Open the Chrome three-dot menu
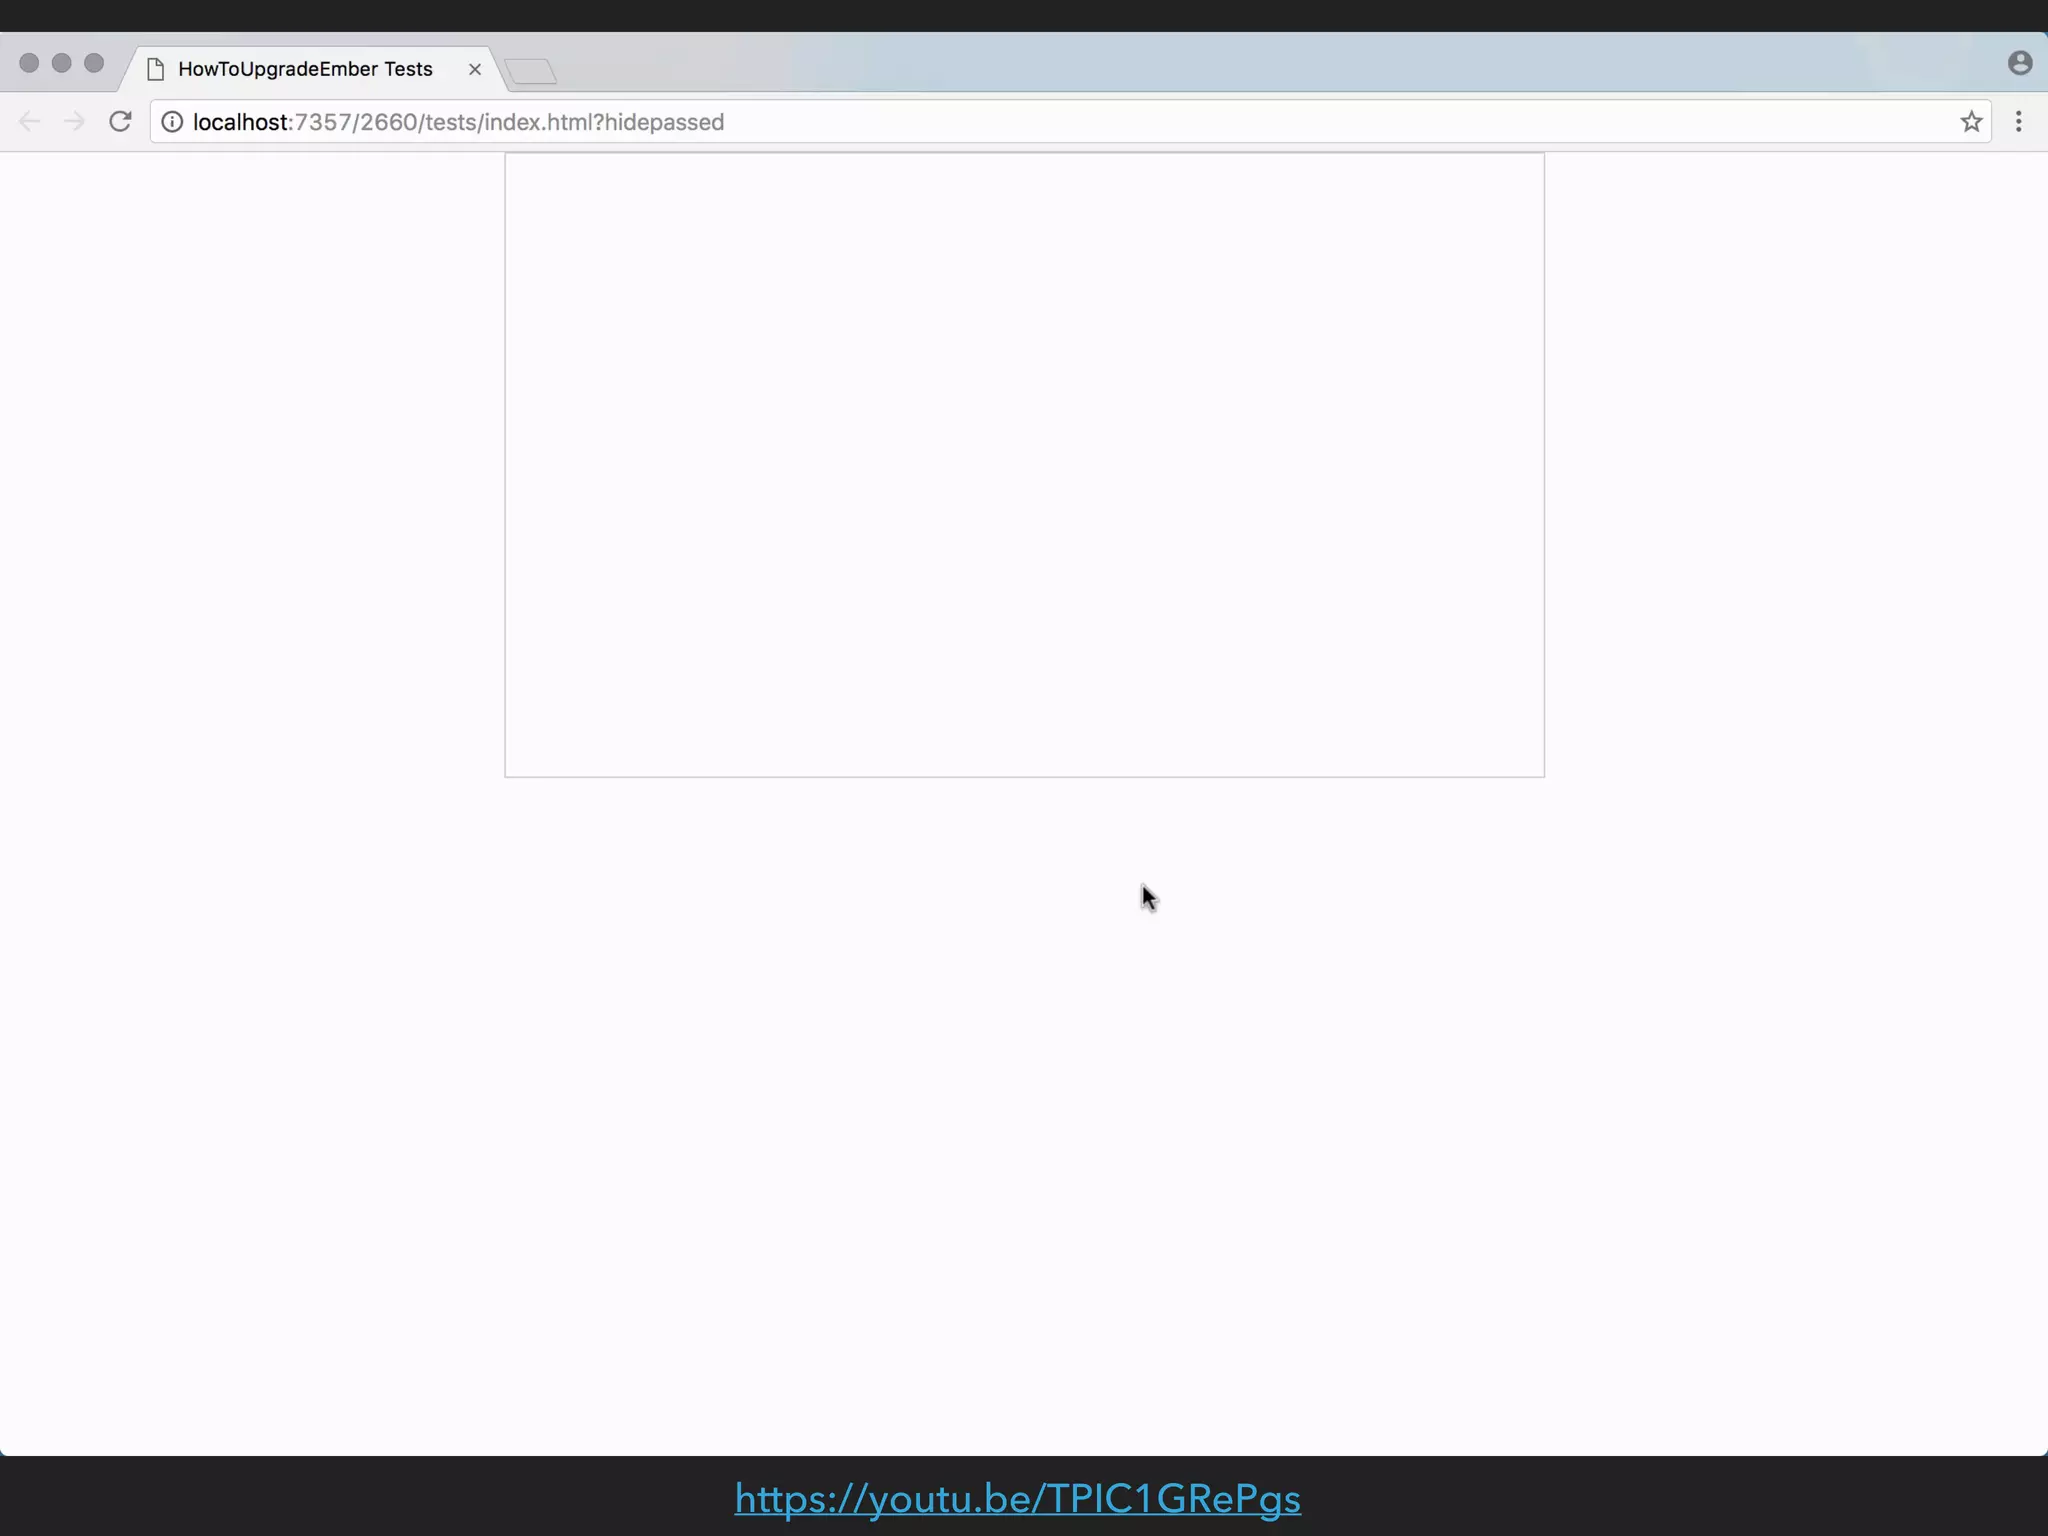This screenshot has width=2048, height=1536. point(2018,122)
